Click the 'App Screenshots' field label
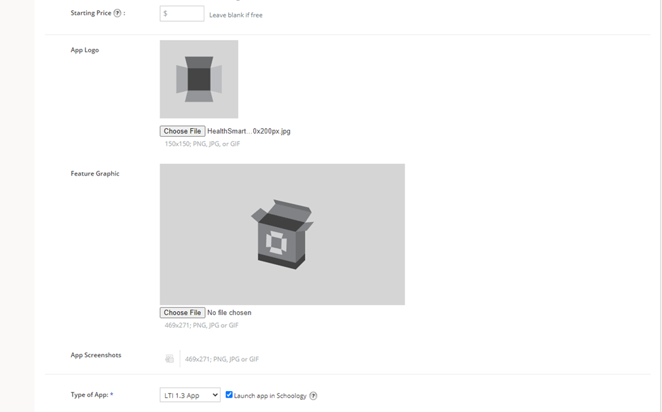662x412 pixels. point(96,355)
